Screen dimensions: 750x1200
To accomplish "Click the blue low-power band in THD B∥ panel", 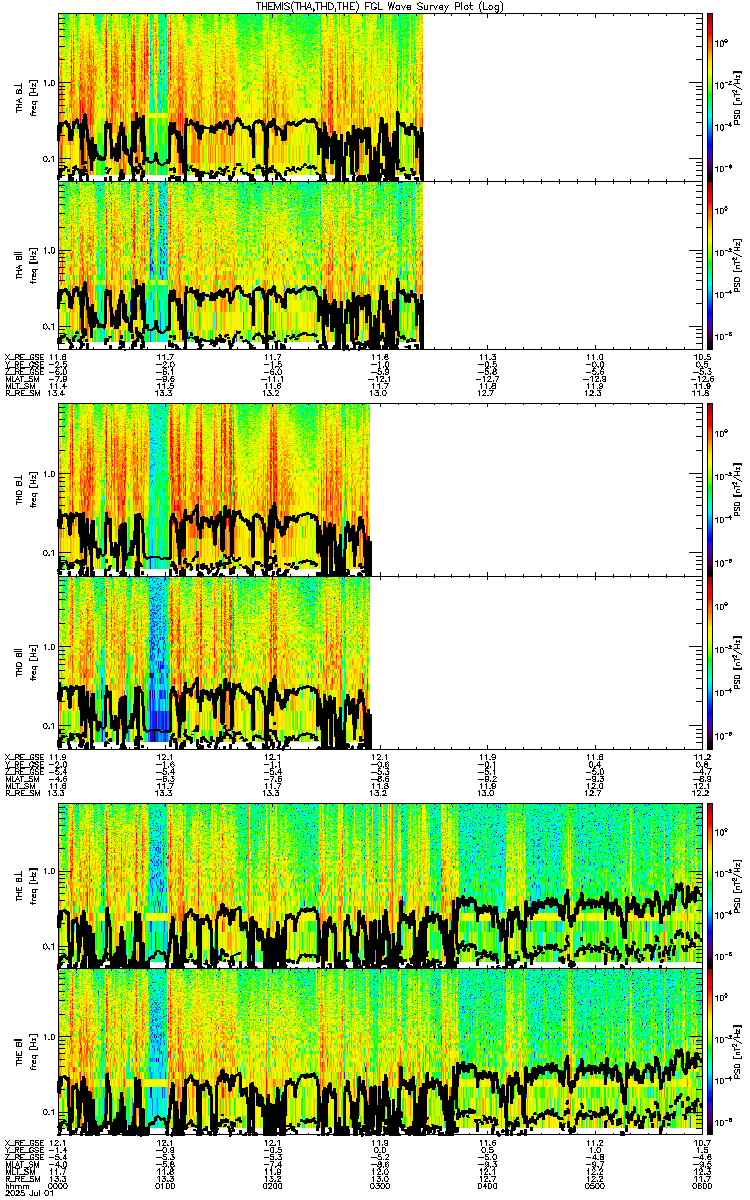I will 158,660.
